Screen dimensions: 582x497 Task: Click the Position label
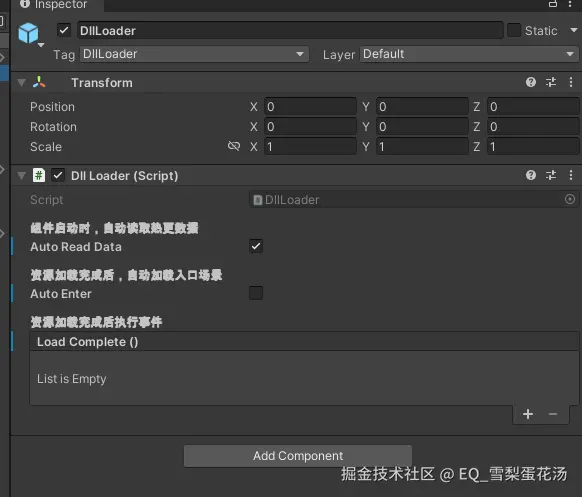(x=52, y=107)
